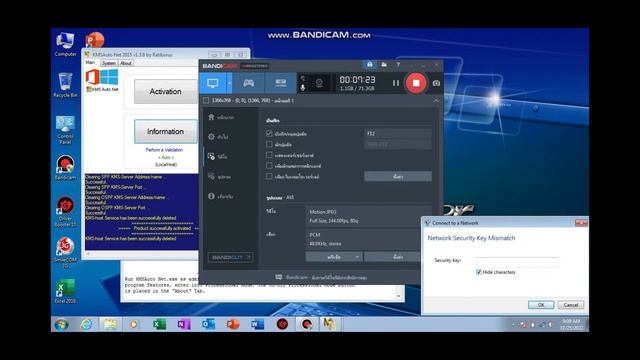Open the General settings gear in the Bandicam sidebar
The height and width of the screenshot is (360, 640).
coord(218,137)
